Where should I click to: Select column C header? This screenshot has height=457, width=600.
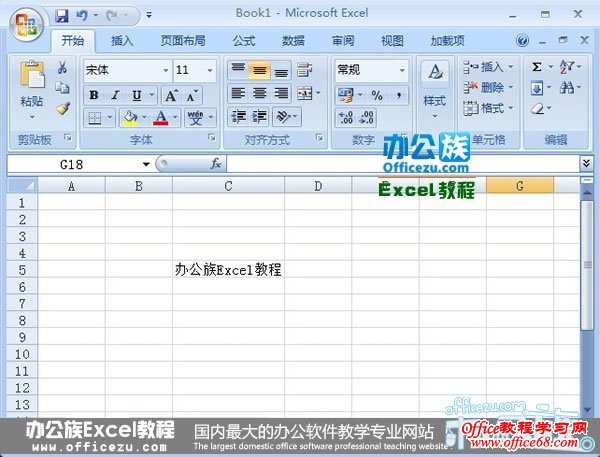228,186
